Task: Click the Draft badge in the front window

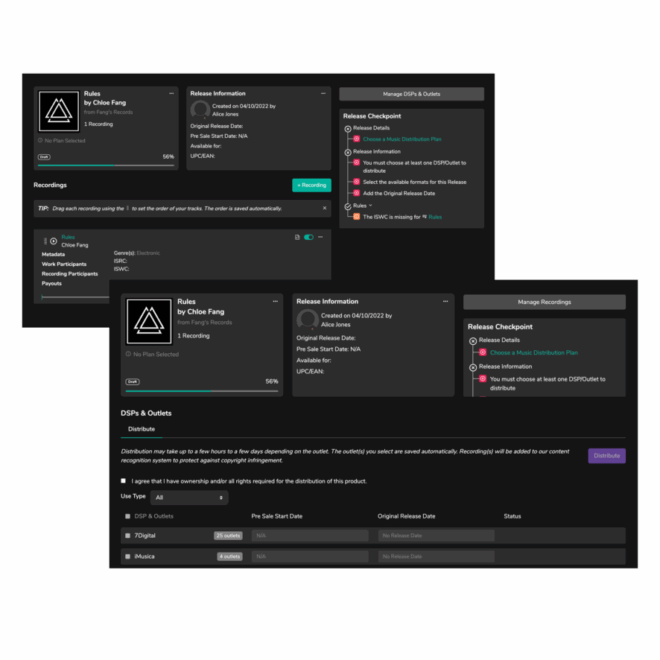Action: coord(133,382)
